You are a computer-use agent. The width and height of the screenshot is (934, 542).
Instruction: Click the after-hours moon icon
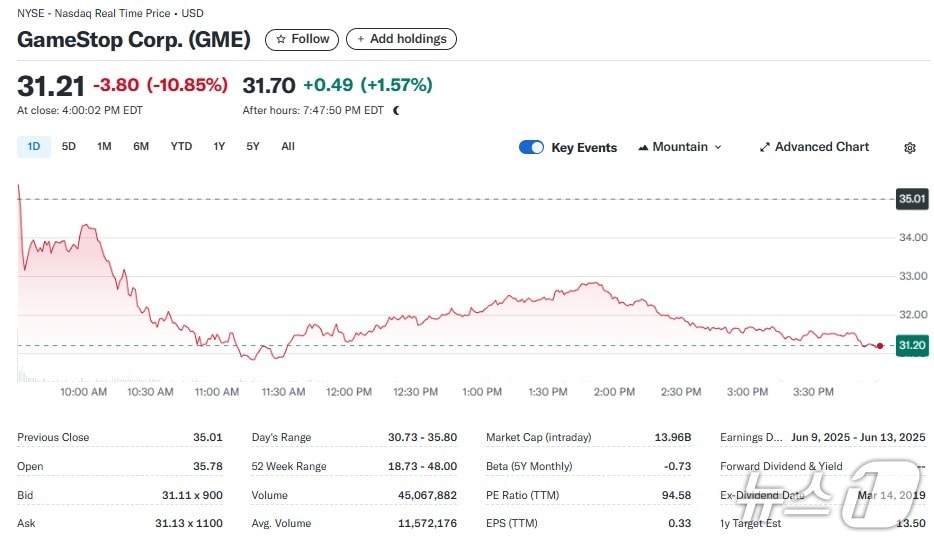pos(397,111)
